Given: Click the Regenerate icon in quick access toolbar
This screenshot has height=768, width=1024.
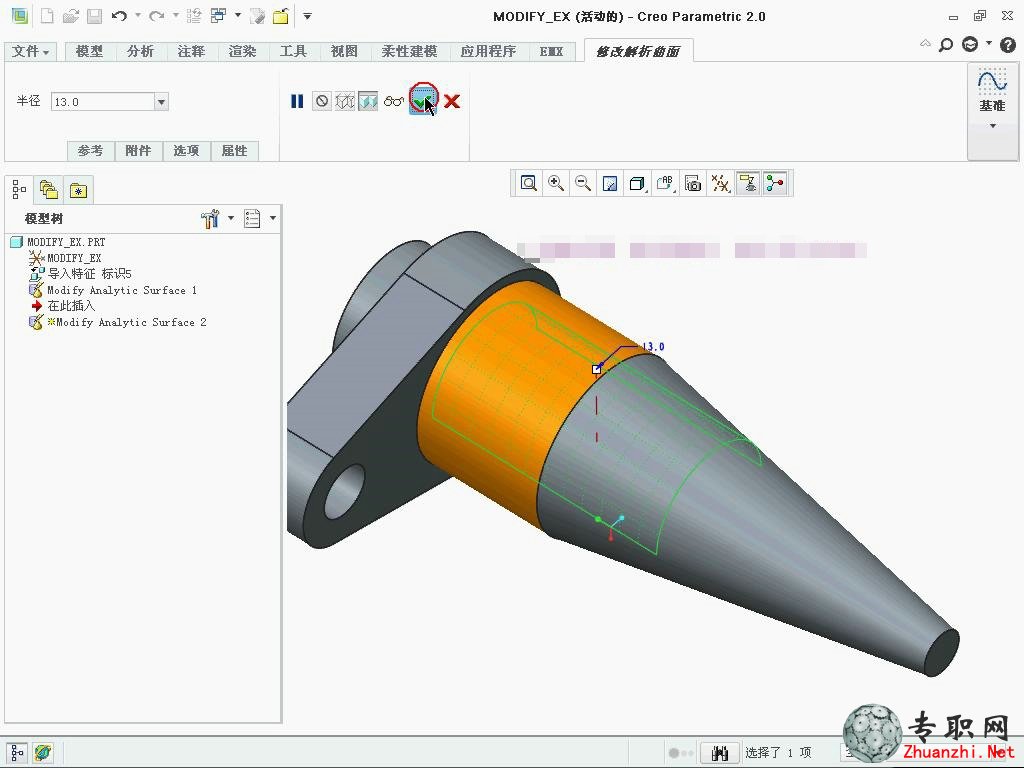Looking at the screenshot, I should tap(194, 16).
